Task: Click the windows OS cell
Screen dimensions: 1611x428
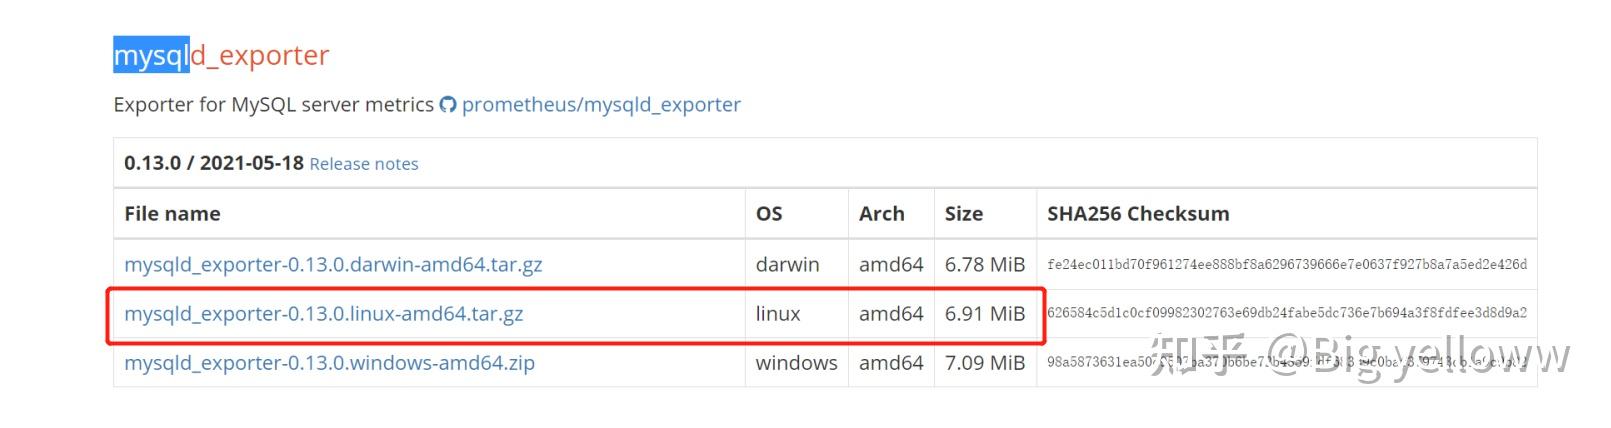Action: click(796, 363)
